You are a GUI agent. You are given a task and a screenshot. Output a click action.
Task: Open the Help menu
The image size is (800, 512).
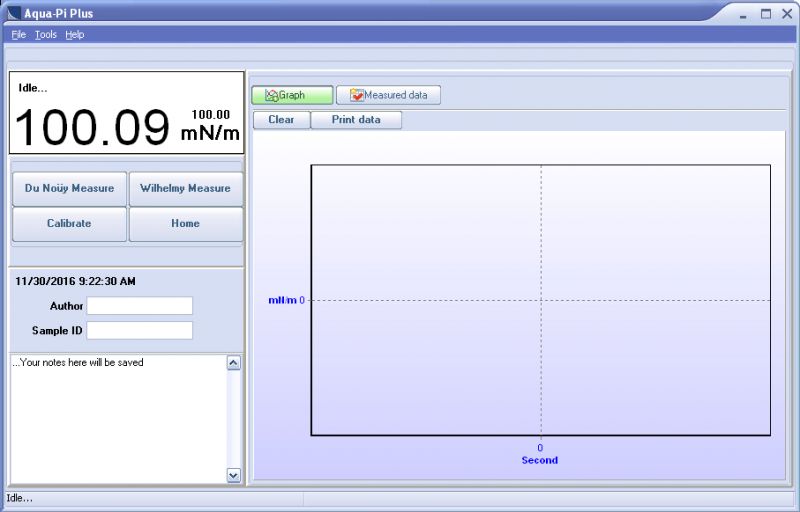click(74, 35)
